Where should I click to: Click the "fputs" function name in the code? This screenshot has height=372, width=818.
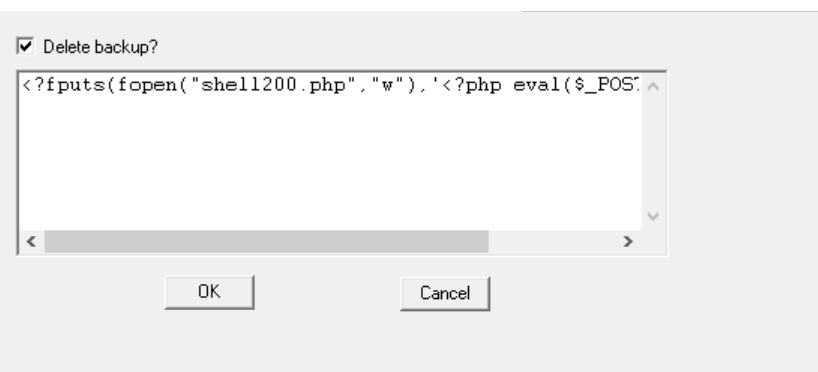pyautogui.click(x=76, y=85)
